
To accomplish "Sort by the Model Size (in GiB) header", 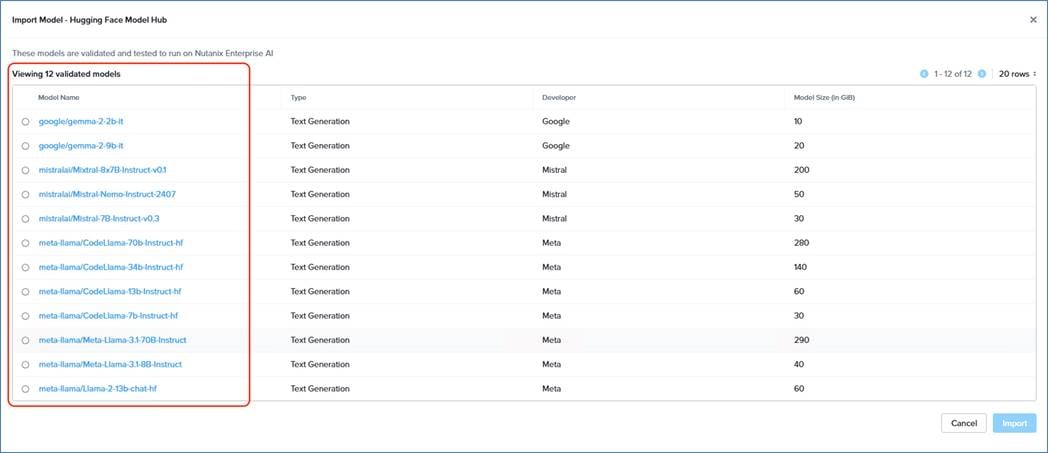I will tap(825, 98).
